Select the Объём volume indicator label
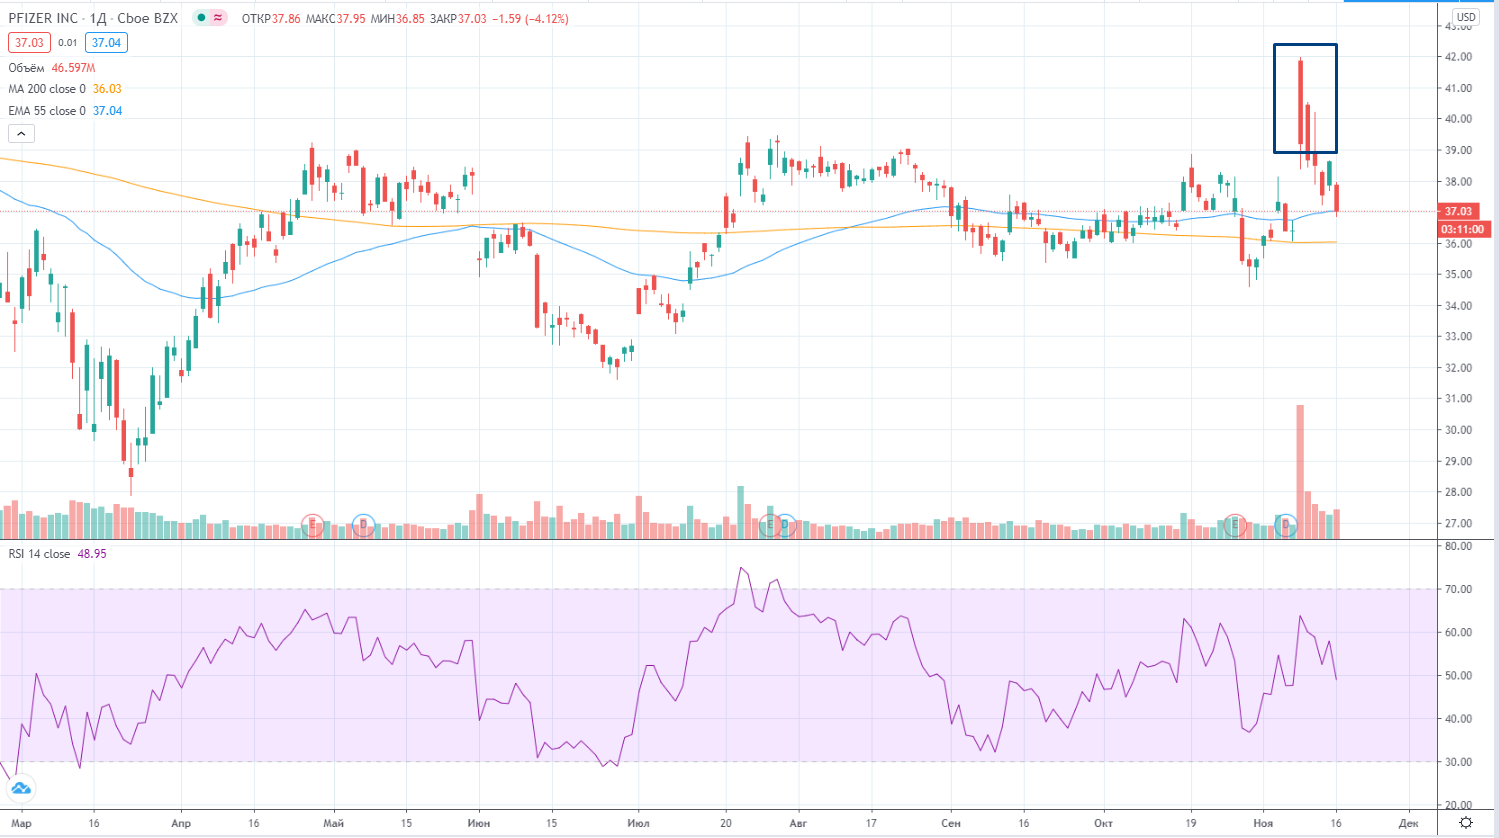 [27, 68]
